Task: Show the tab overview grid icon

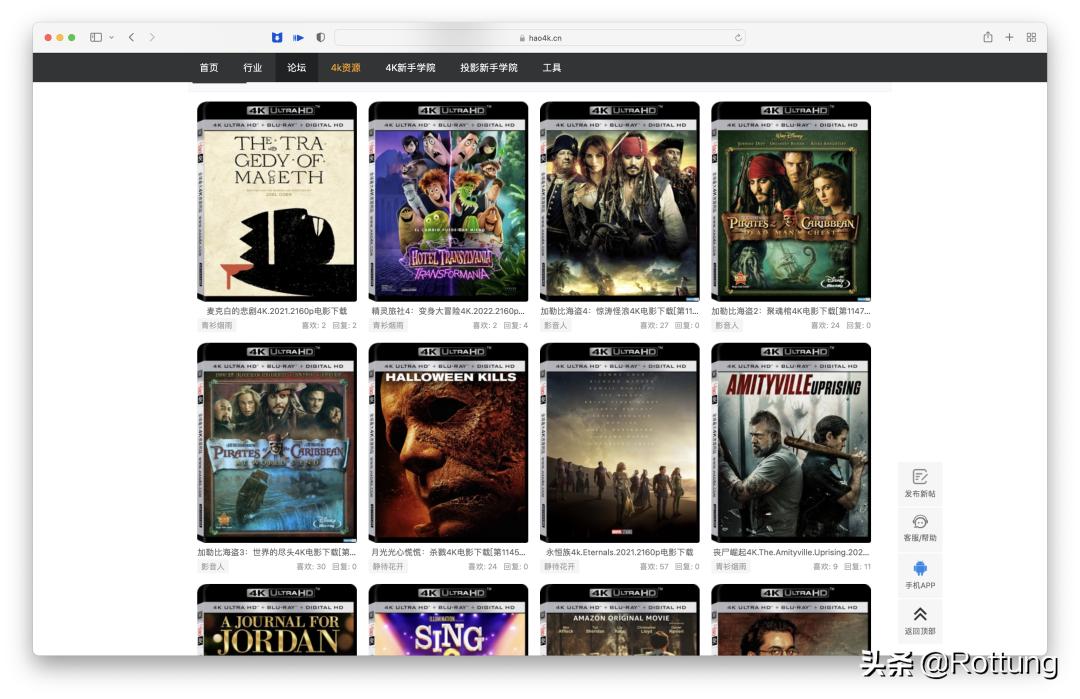Action: 1031,37
